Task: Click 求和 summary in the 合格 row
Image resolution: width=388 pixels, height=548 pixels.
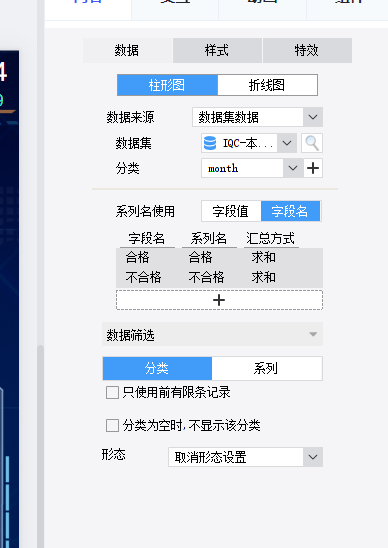Action: pos(264,258)
